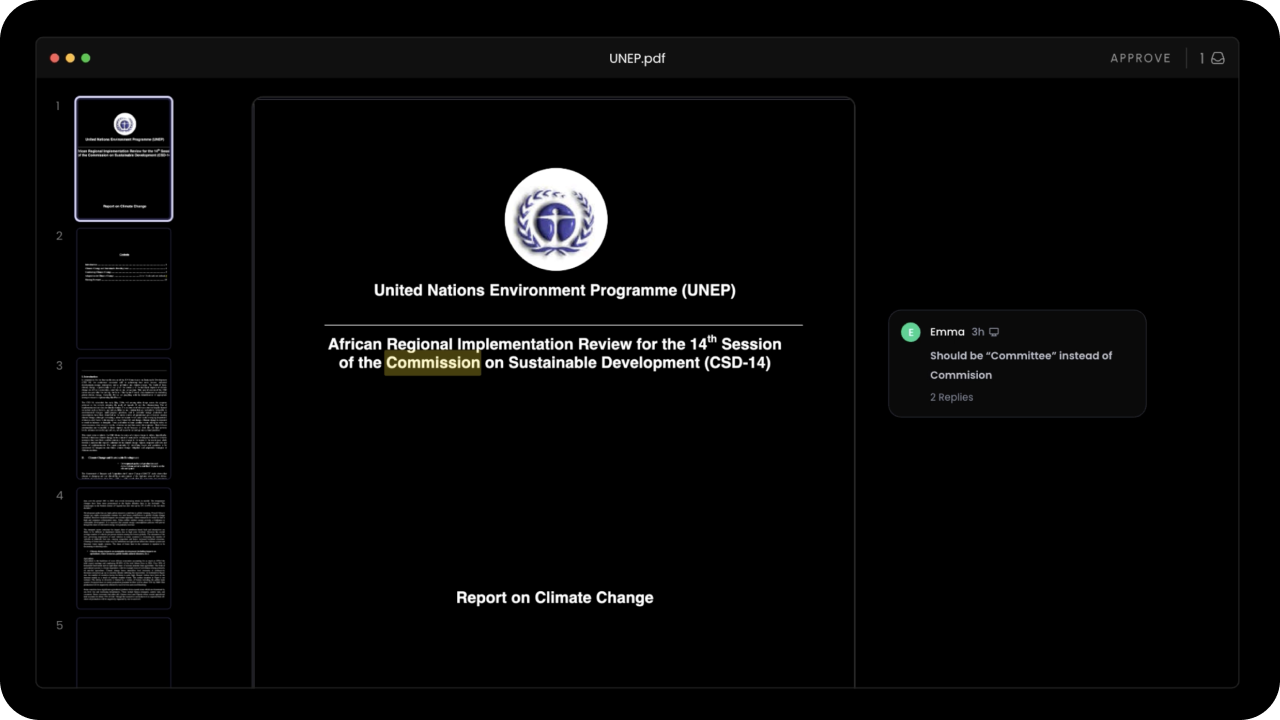1280x720 pixels.
Task: Click United Nations Environment Programme heading
Action: tap(555, 290)
